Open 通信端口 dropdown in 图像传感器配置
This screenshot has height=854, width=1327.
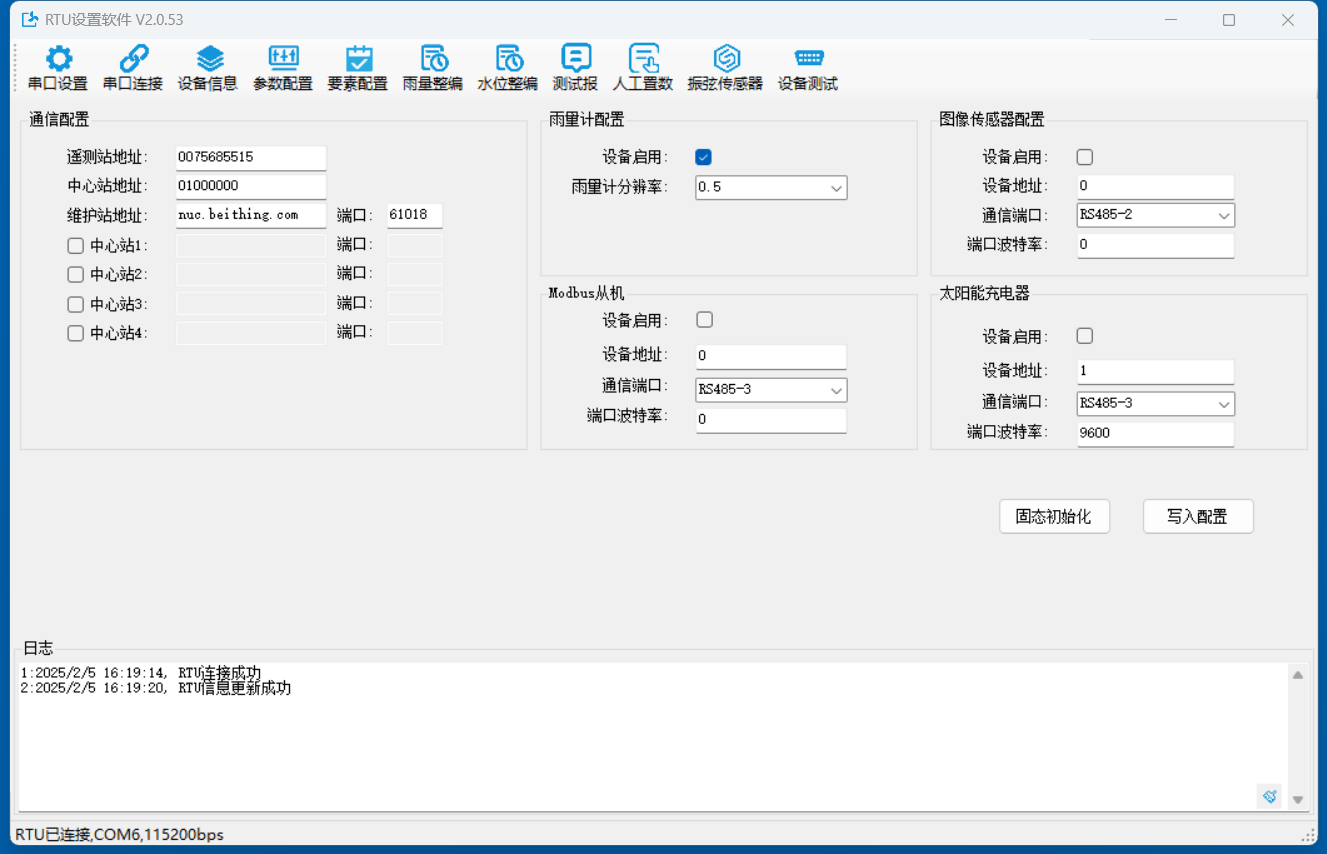1155,215
